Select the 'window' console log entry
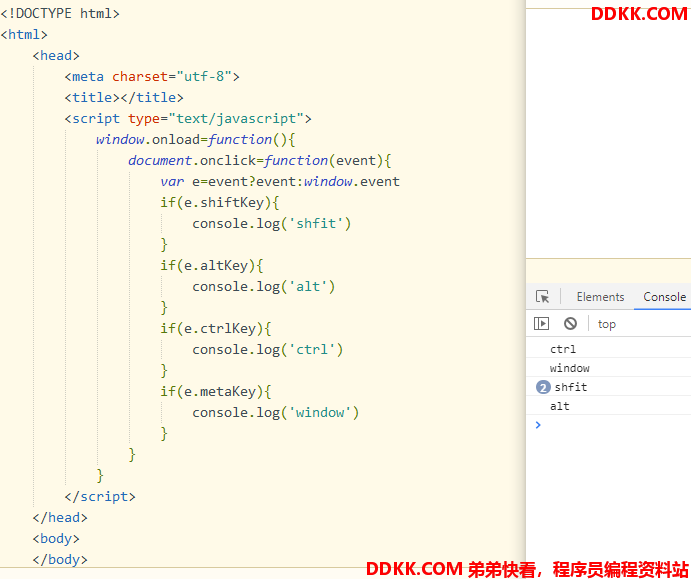 coord(569,368)
